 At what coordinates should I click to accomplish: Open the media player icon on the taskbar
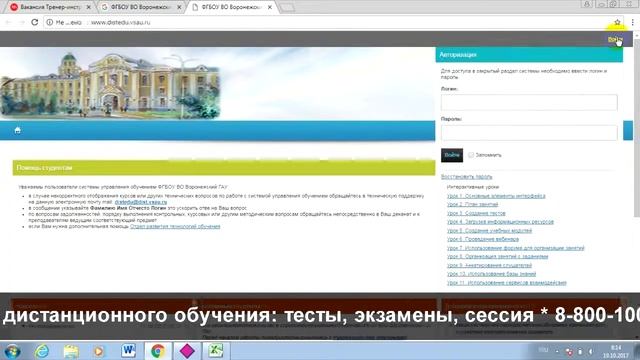tap(99, 351)
